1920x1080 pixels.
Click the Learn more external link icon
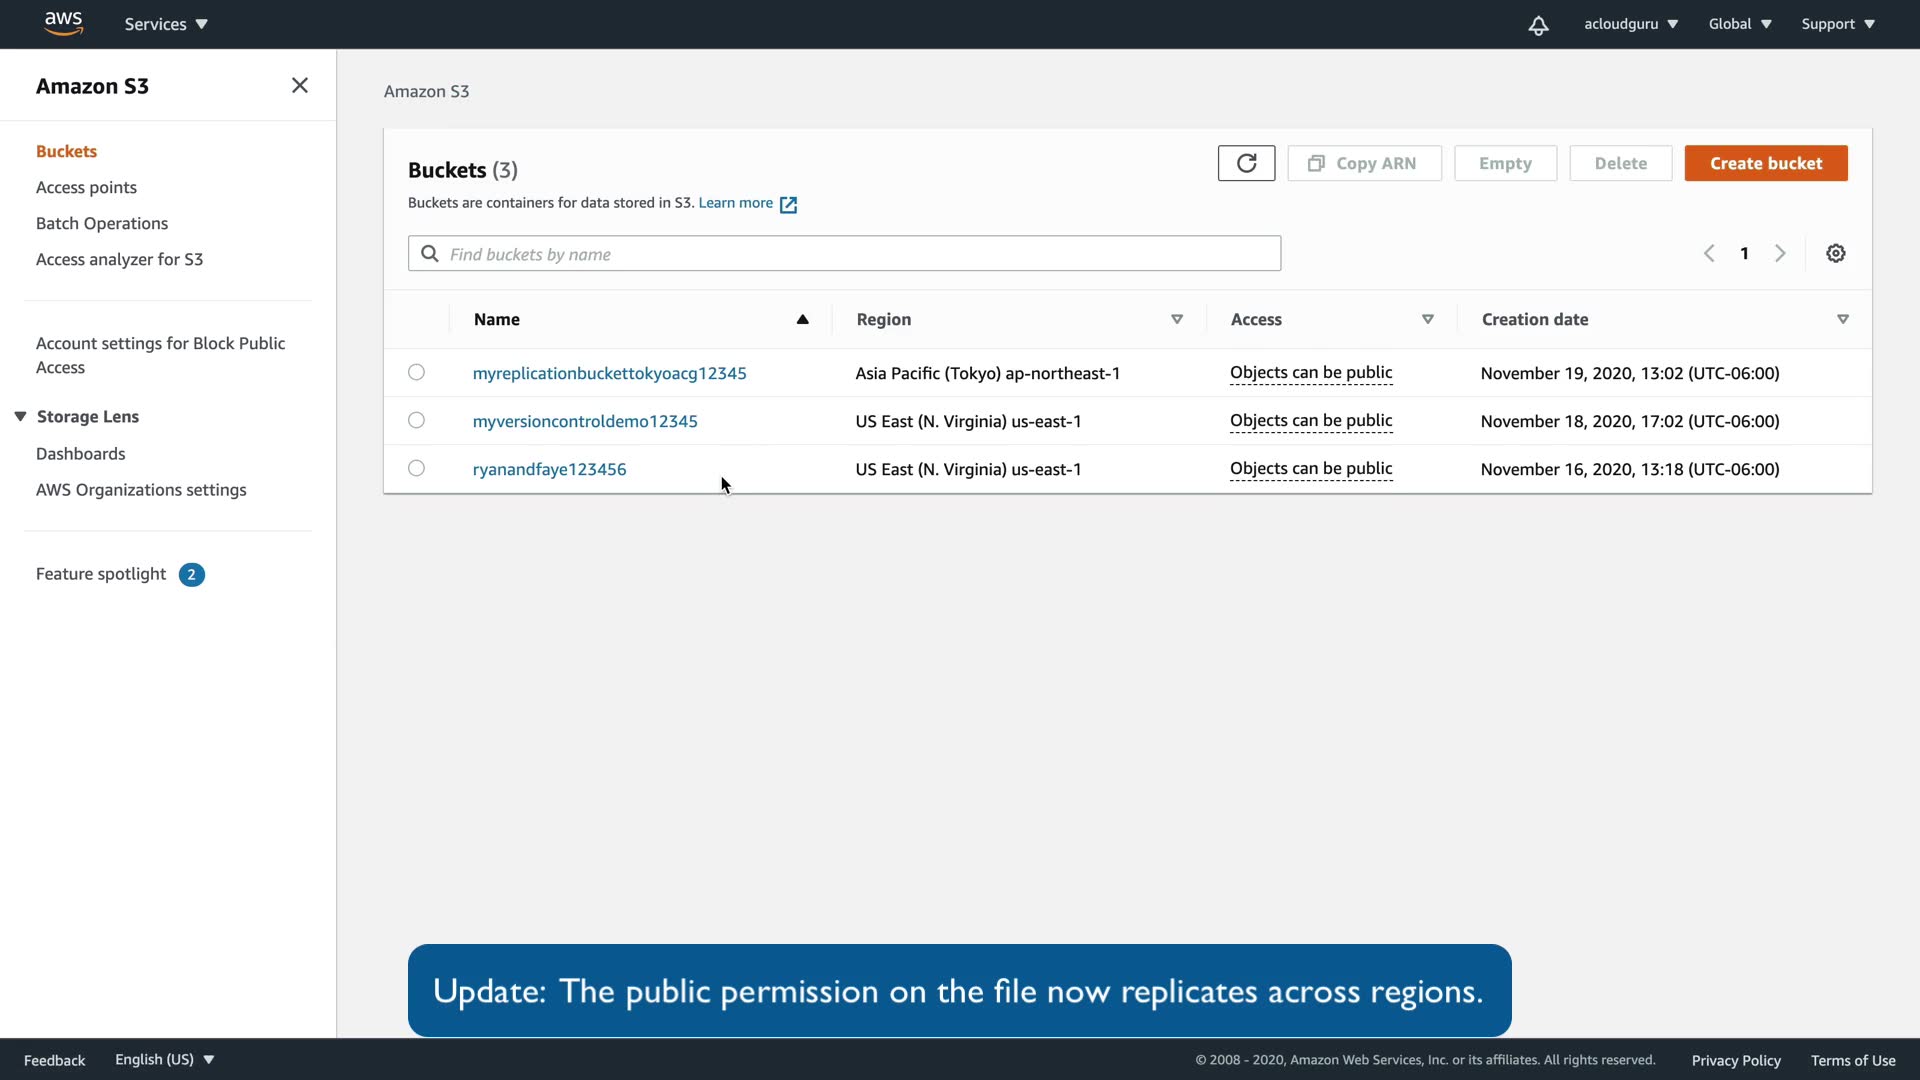tap(788, 204)
